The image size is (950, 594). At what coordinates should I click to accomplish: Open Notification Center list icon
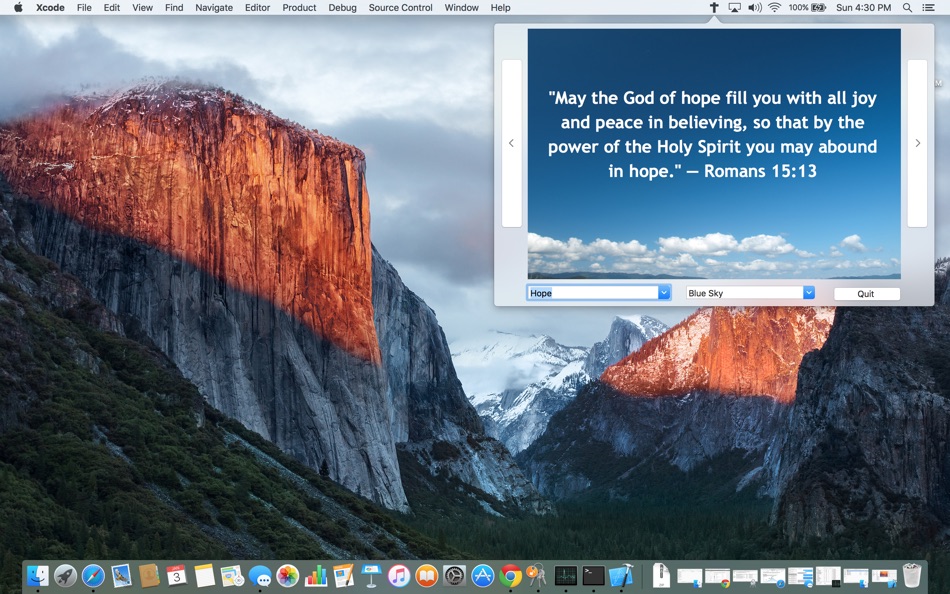click(928, 7)
